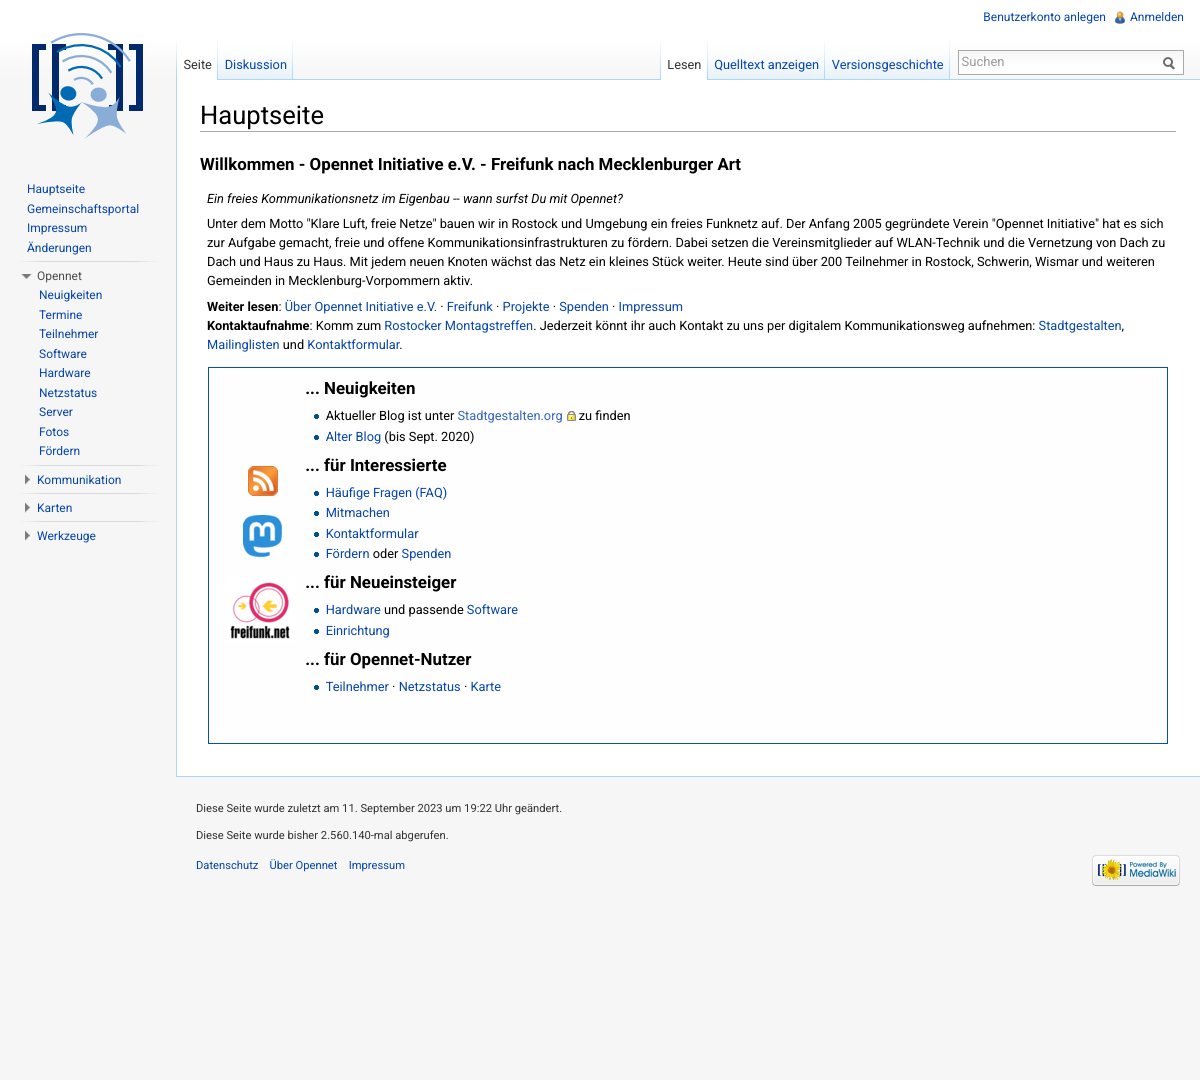The width and height of the screenshot is (1200, 1080).
Task: Select the Quelltext anzeigen tab
Action: coord(766,65)
